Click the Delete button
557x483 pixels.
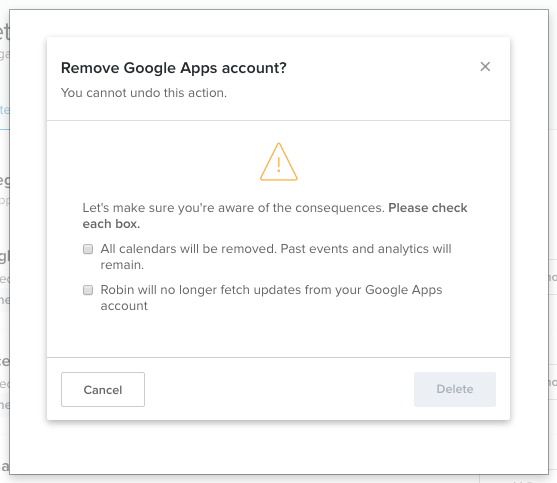[x=455, y=389]
